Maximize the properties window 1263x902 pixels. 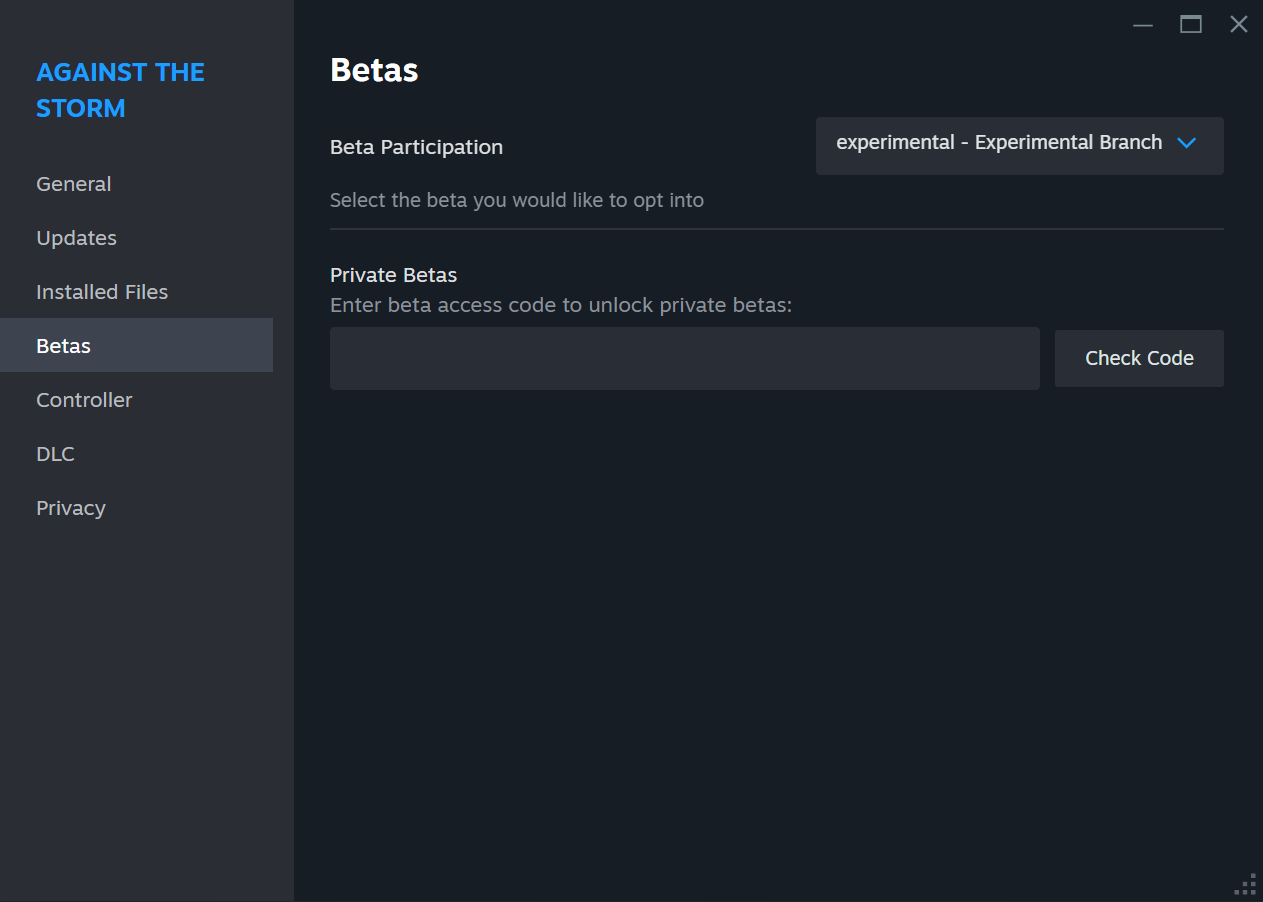click(x=1191, y=25)
